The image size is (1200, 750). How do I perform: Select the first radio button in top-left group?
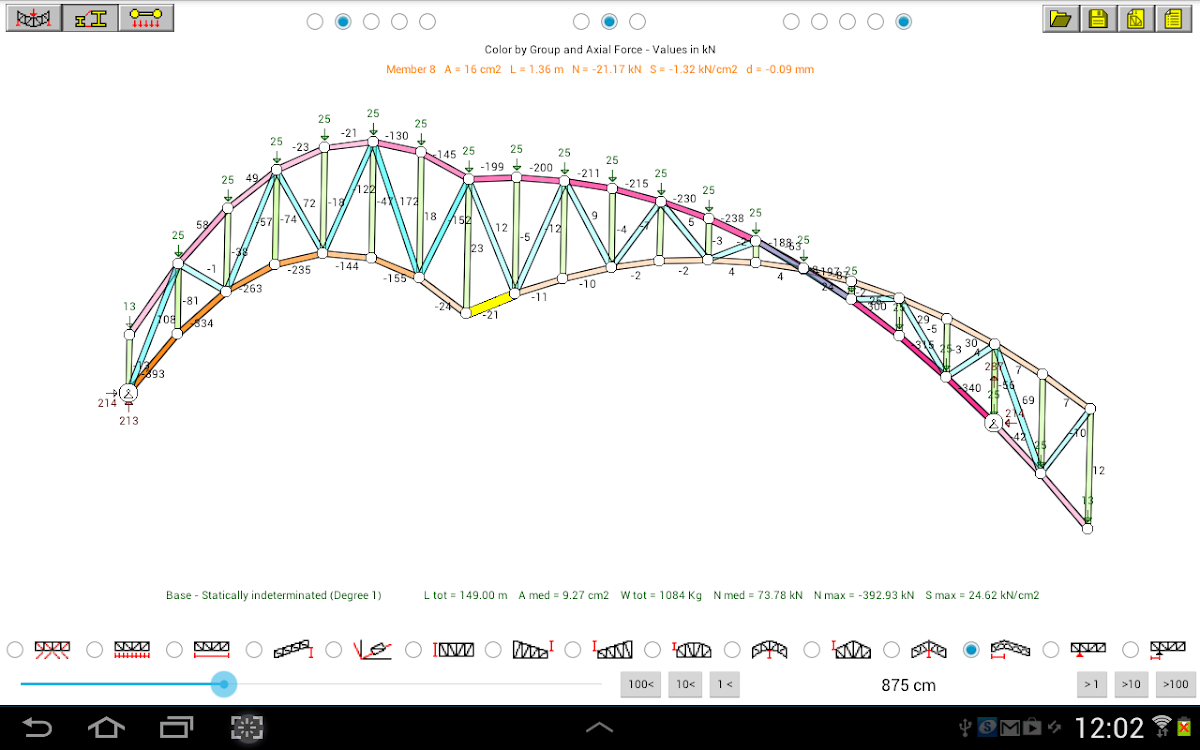coord(315,21)
